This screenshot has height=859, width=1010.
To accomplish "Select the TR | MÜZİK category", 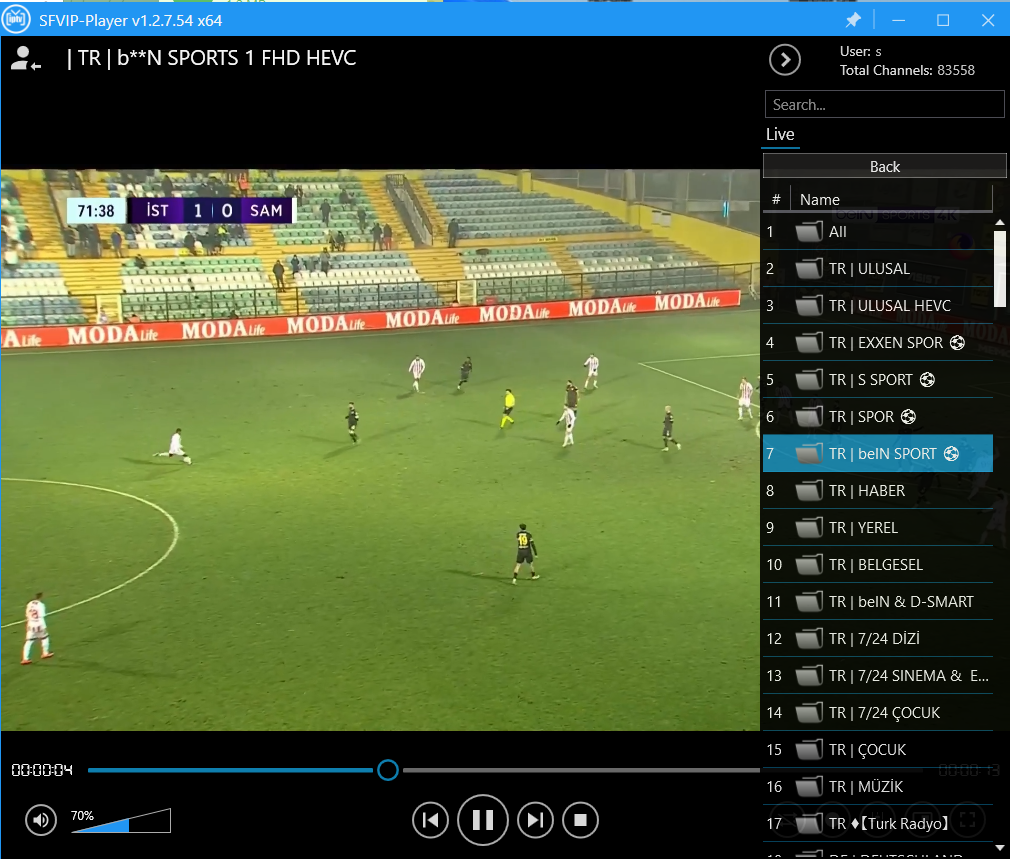I will 877,787.
